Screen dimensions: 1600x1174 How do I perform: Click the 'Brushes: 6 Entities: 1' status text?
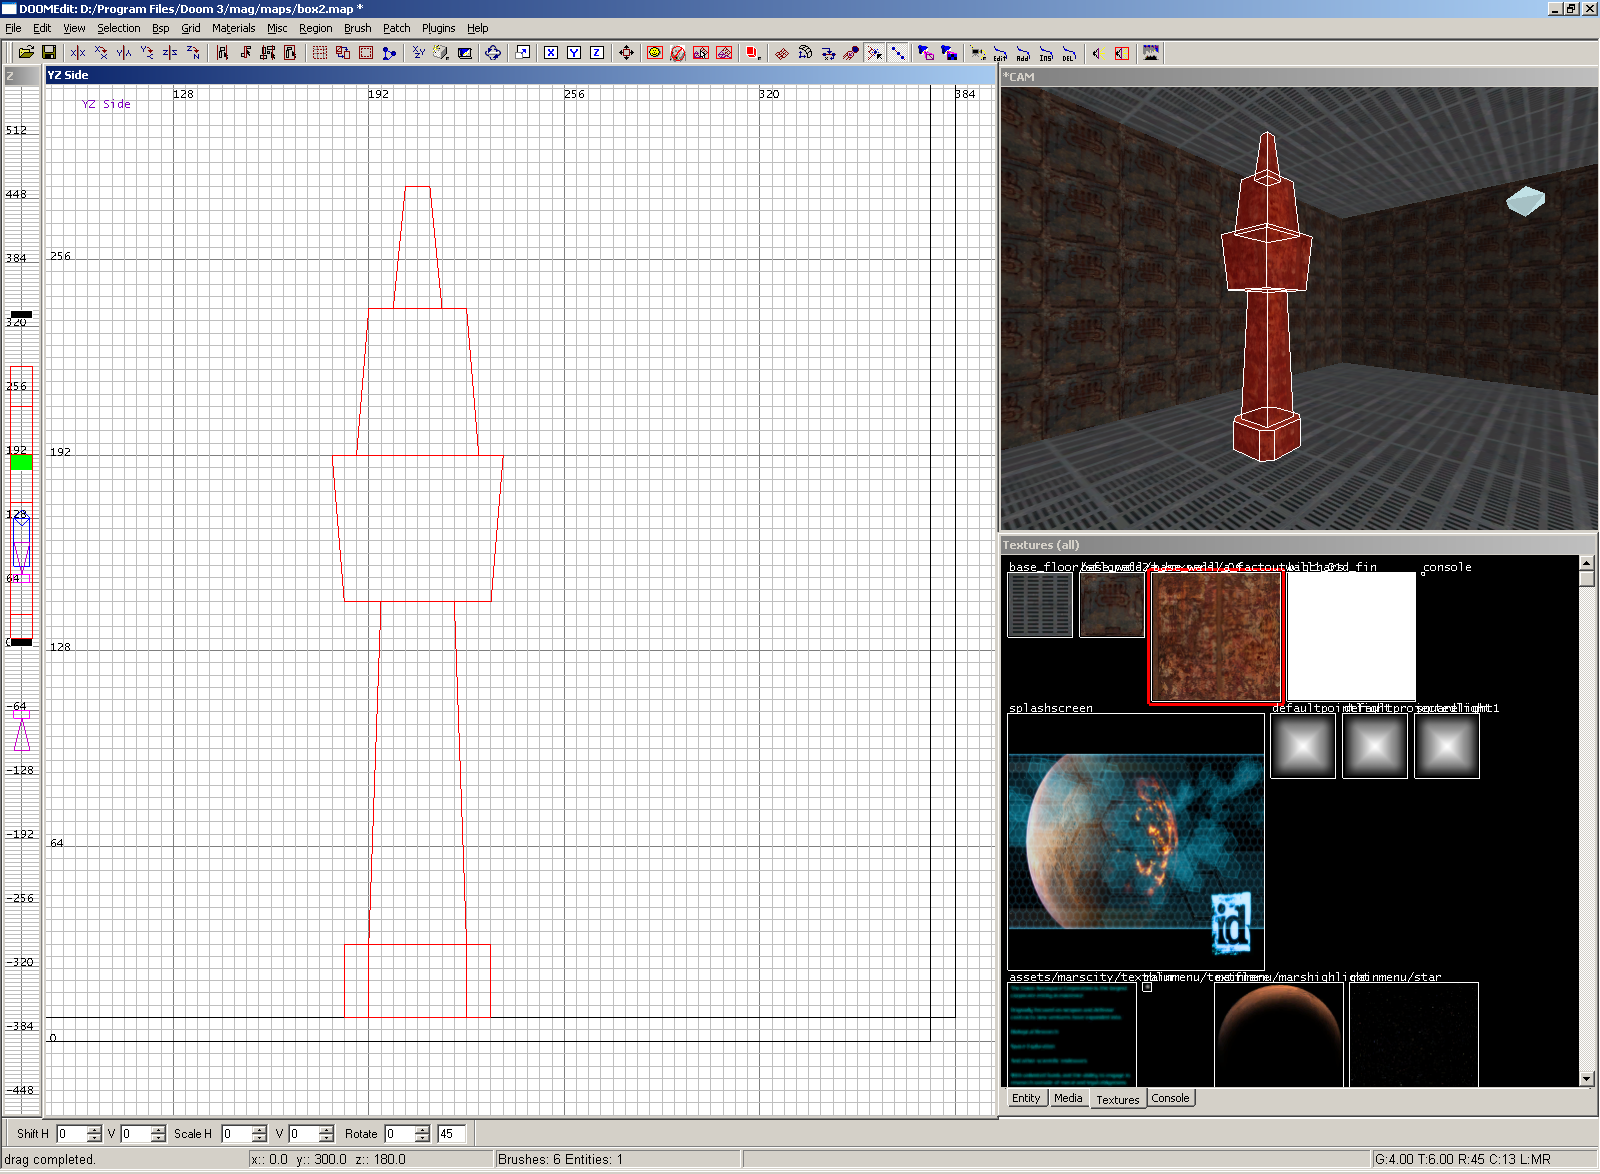(x=560, y=1160)
